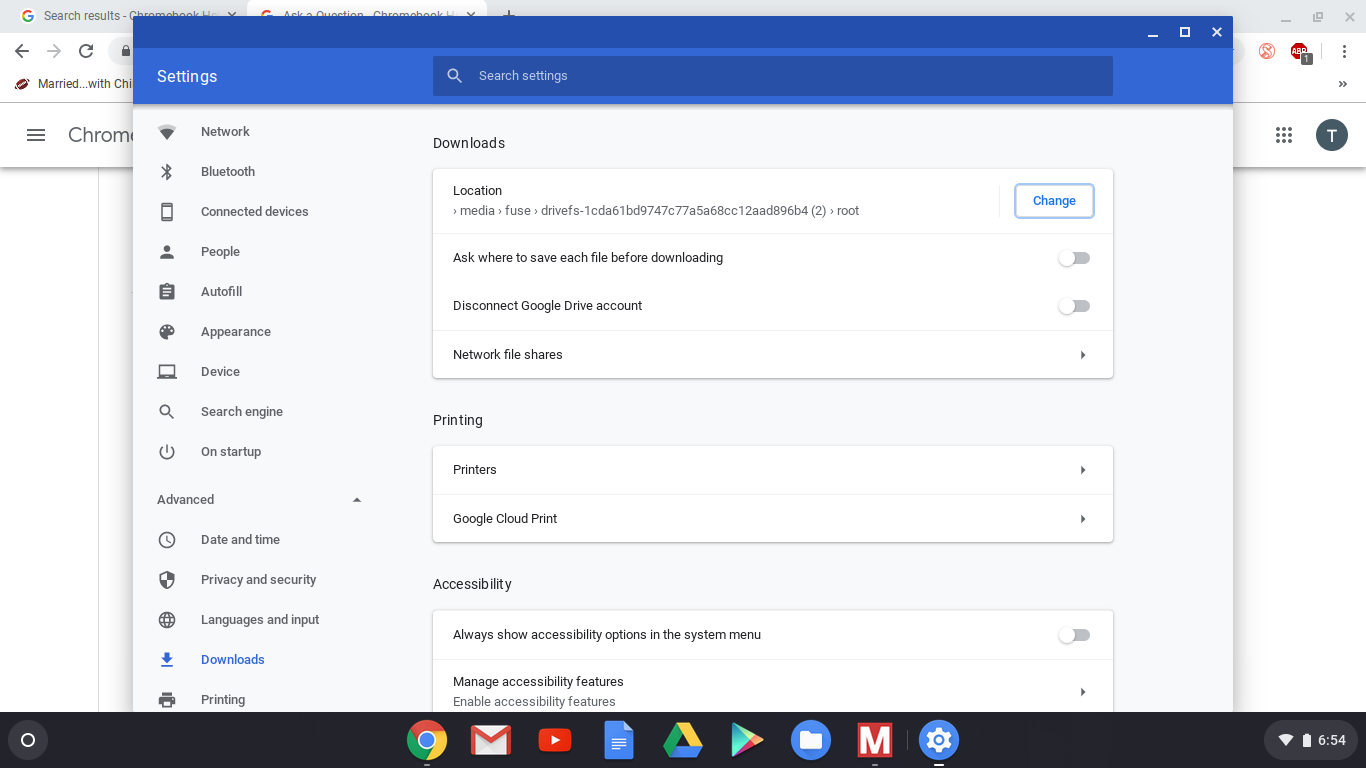The height and width of the screenshot is (768, 1366).
Task: Click Change download location button
Action: [1054, 201]
